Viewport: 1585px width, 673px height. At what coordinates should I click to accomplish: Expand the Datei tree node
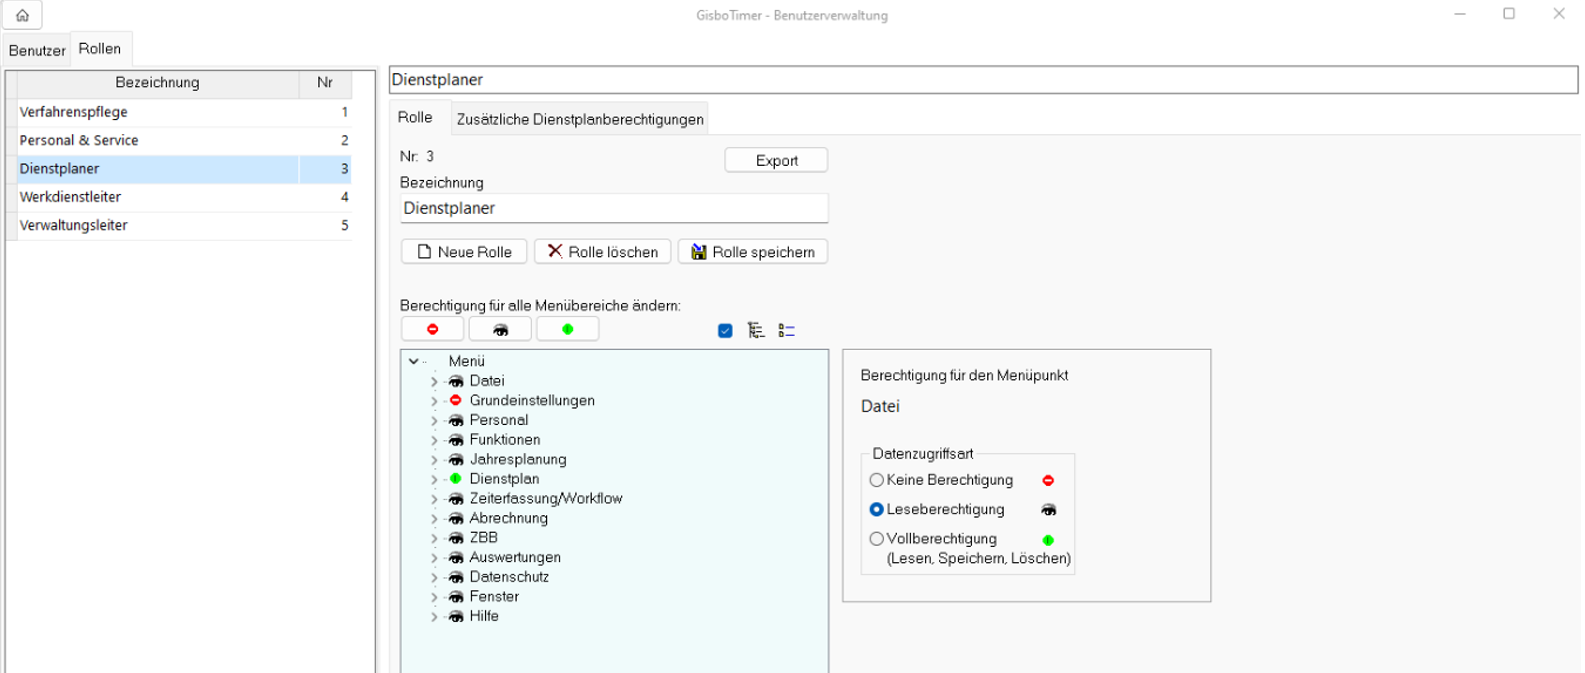[434, 381]
